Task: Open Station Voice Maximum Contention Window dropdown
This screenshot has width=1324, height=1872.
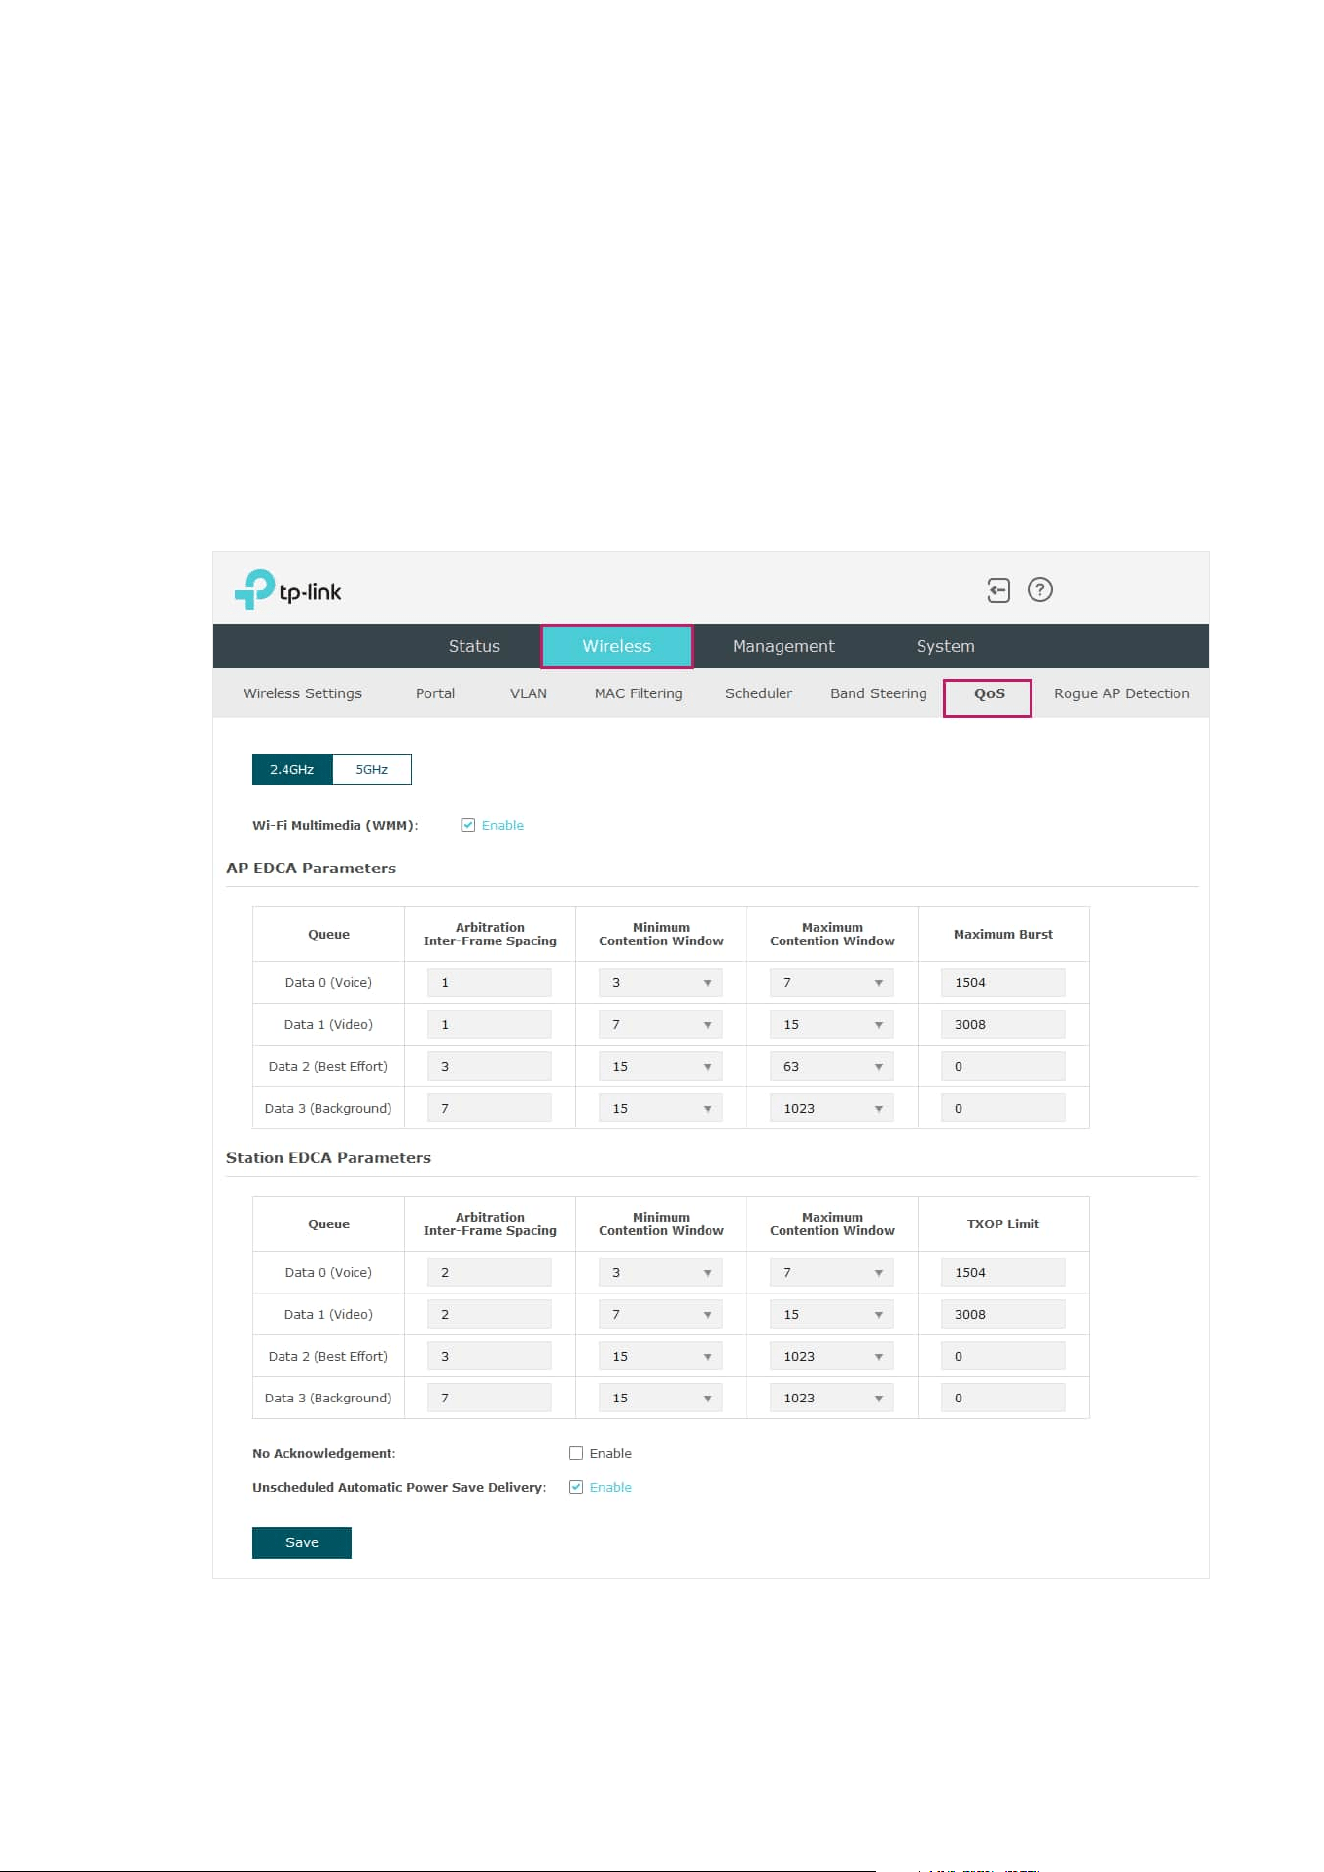Action: [x=831, y=1273]
